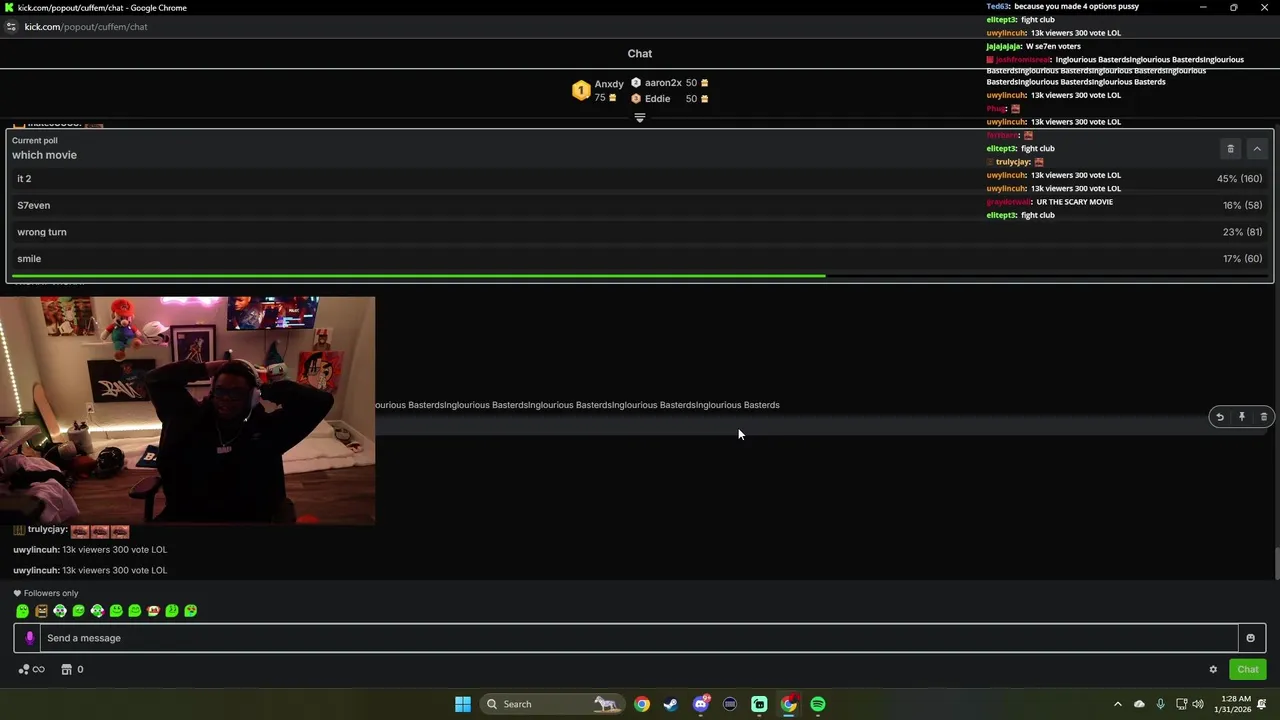The height and width of the screenshot is (720, 1280).
Task: Click the purple microphone chat identity icon
Action: coord(30,638)
